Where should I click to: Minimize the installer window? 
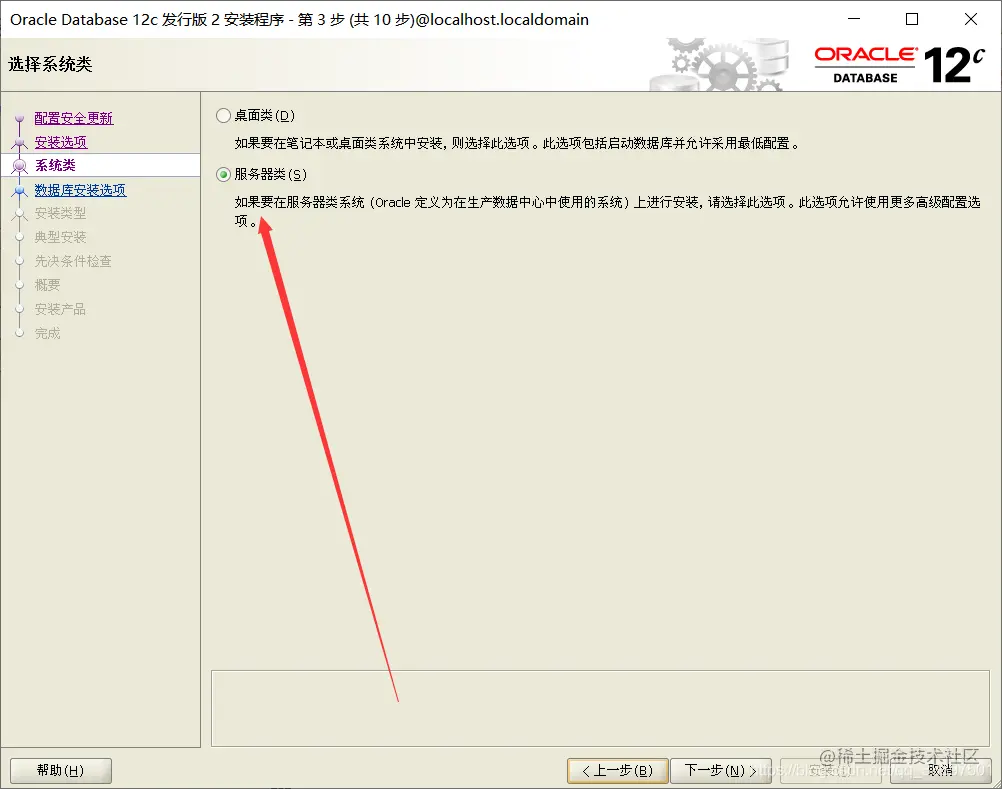[x=854, y=19]
